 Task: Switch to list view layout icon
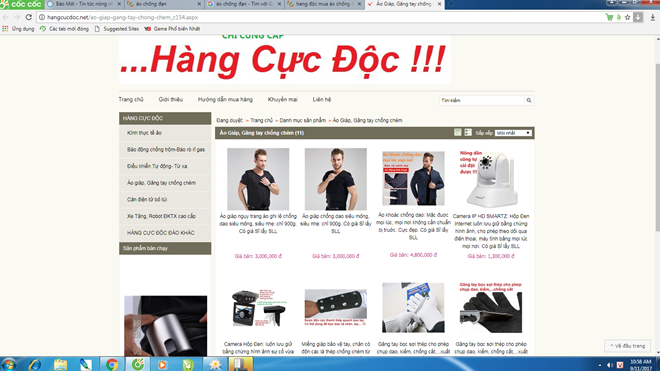(x=468, y=133)
